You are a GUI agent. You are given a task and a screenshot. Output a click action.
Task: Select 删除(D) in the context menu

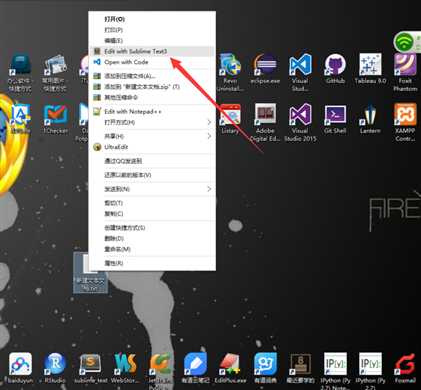[x=152, y=238]
